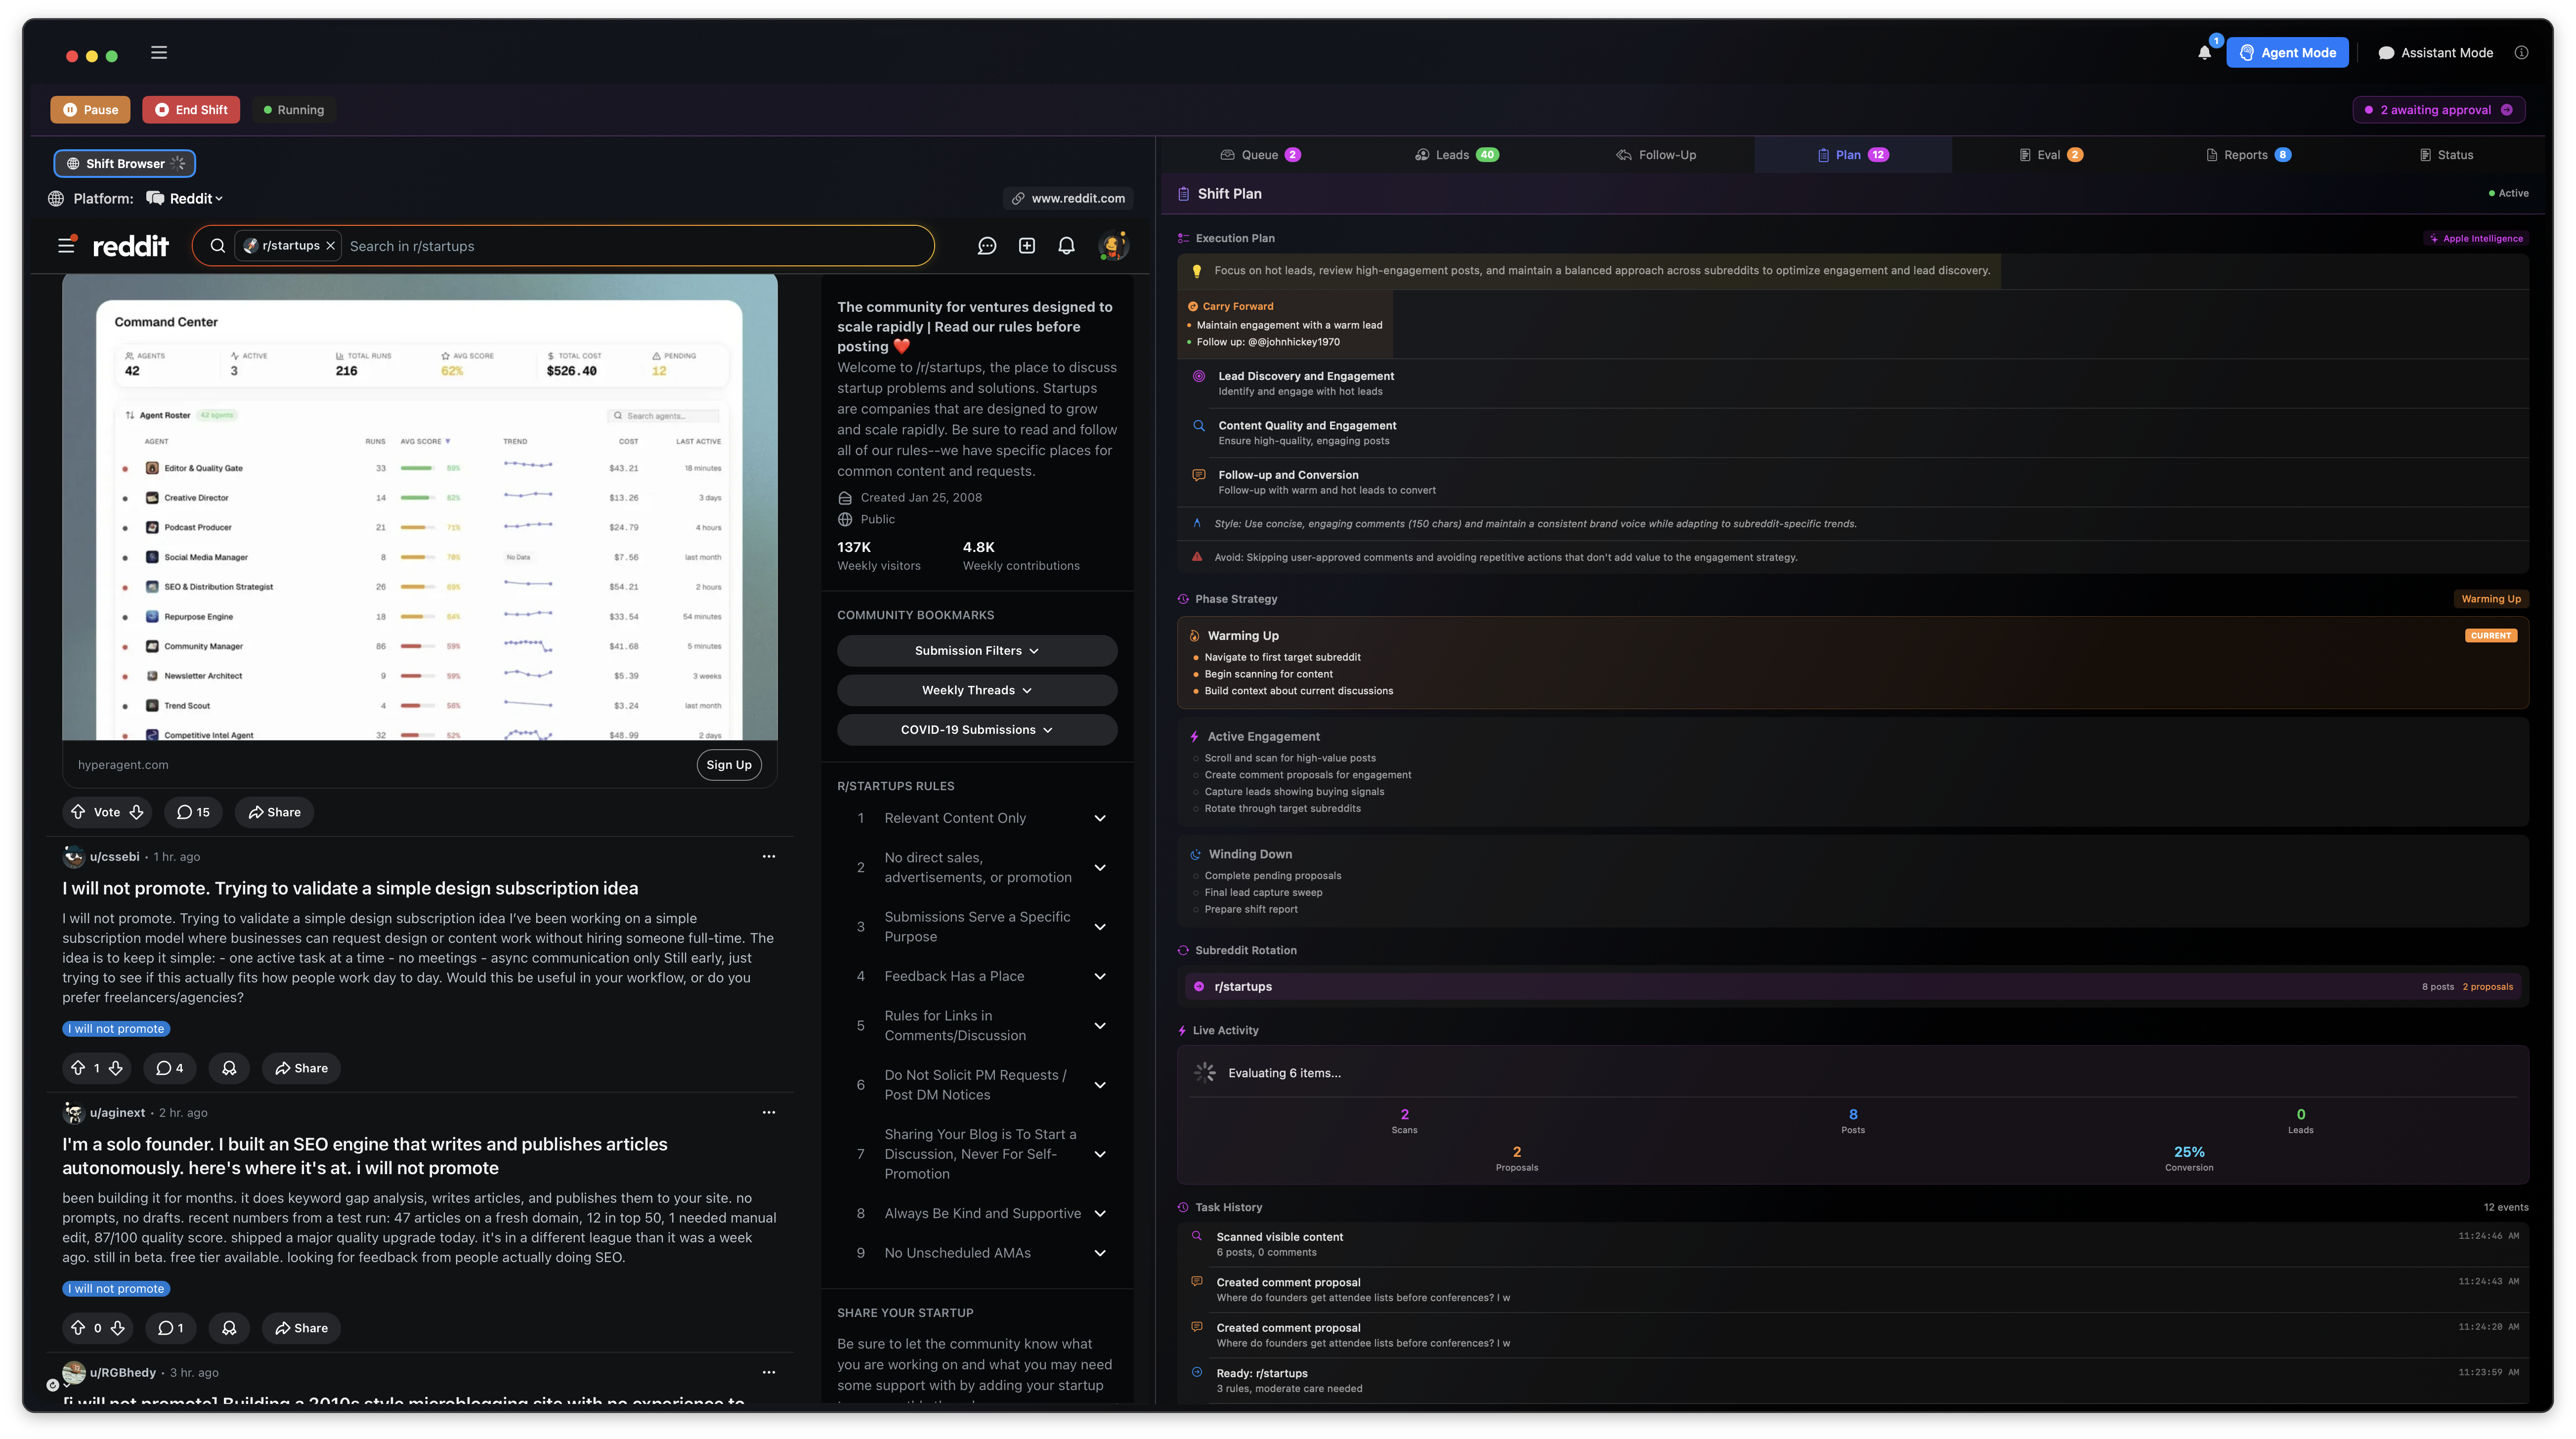Click the info icon beside Assistant Mode
Viewport: 2576px width, 1439px height.
pyautogui.click(x=2521, y=53)
